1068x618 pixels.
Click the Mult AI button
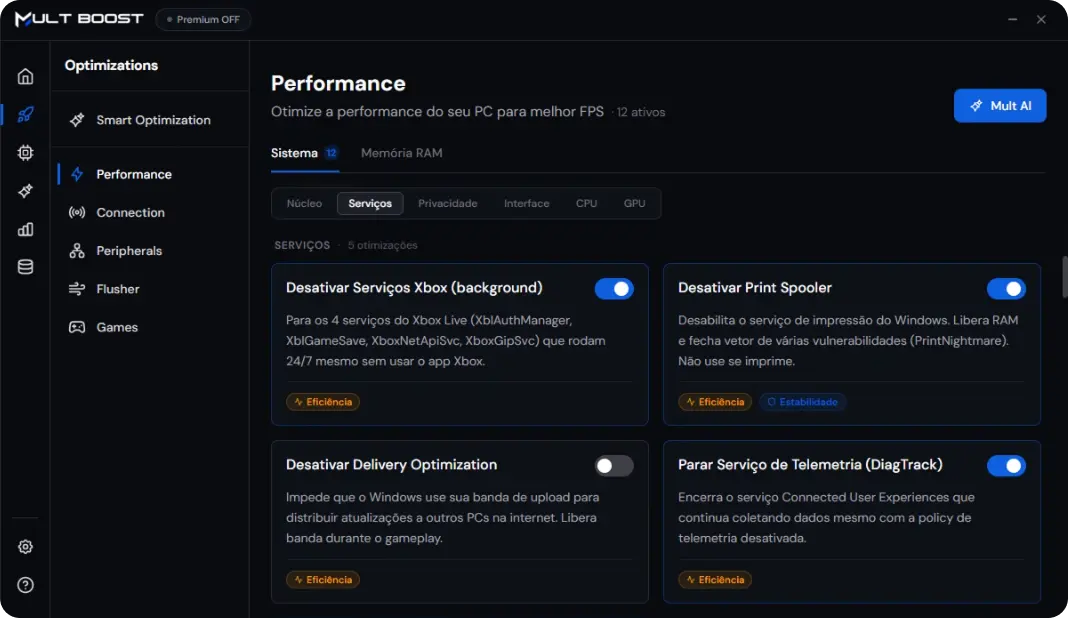pyautogui.click(x=999, y=106)
